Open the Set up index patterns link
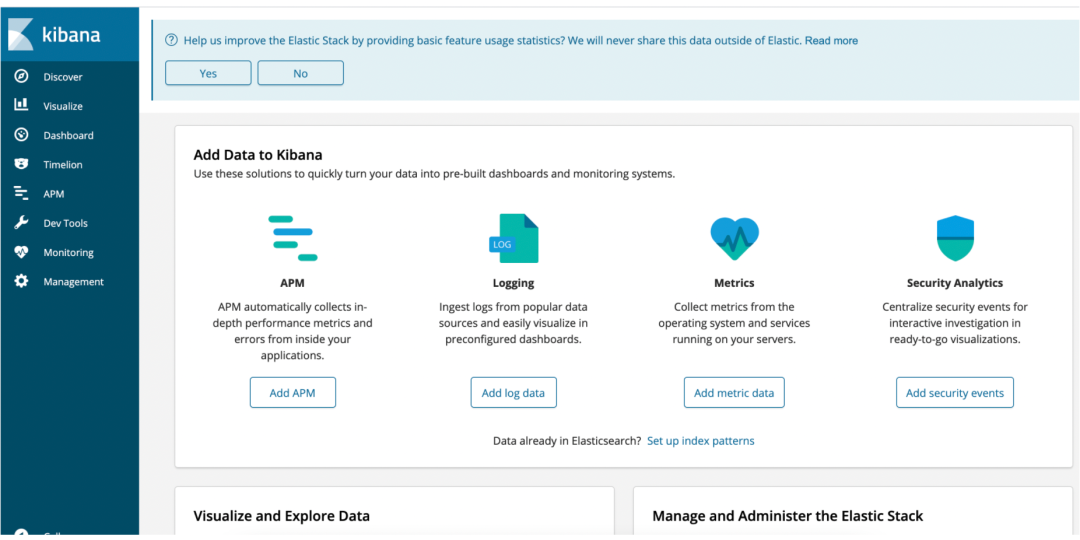 click(700, 441)
